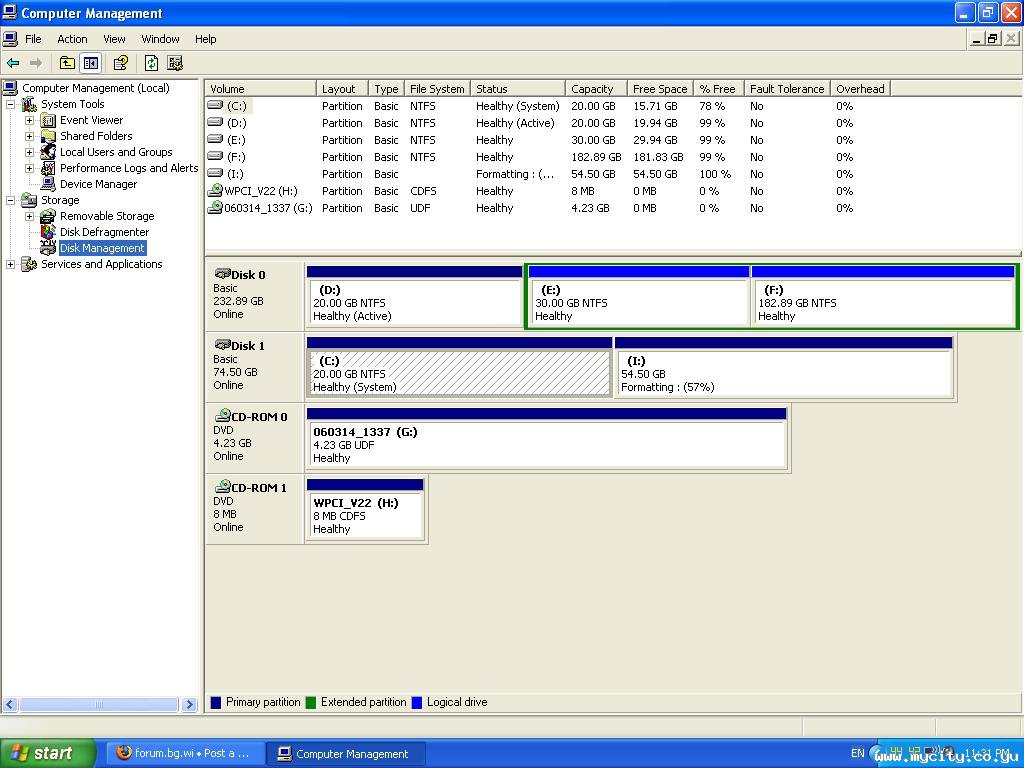Open the Help toolbar icon

tap(121, 63)
